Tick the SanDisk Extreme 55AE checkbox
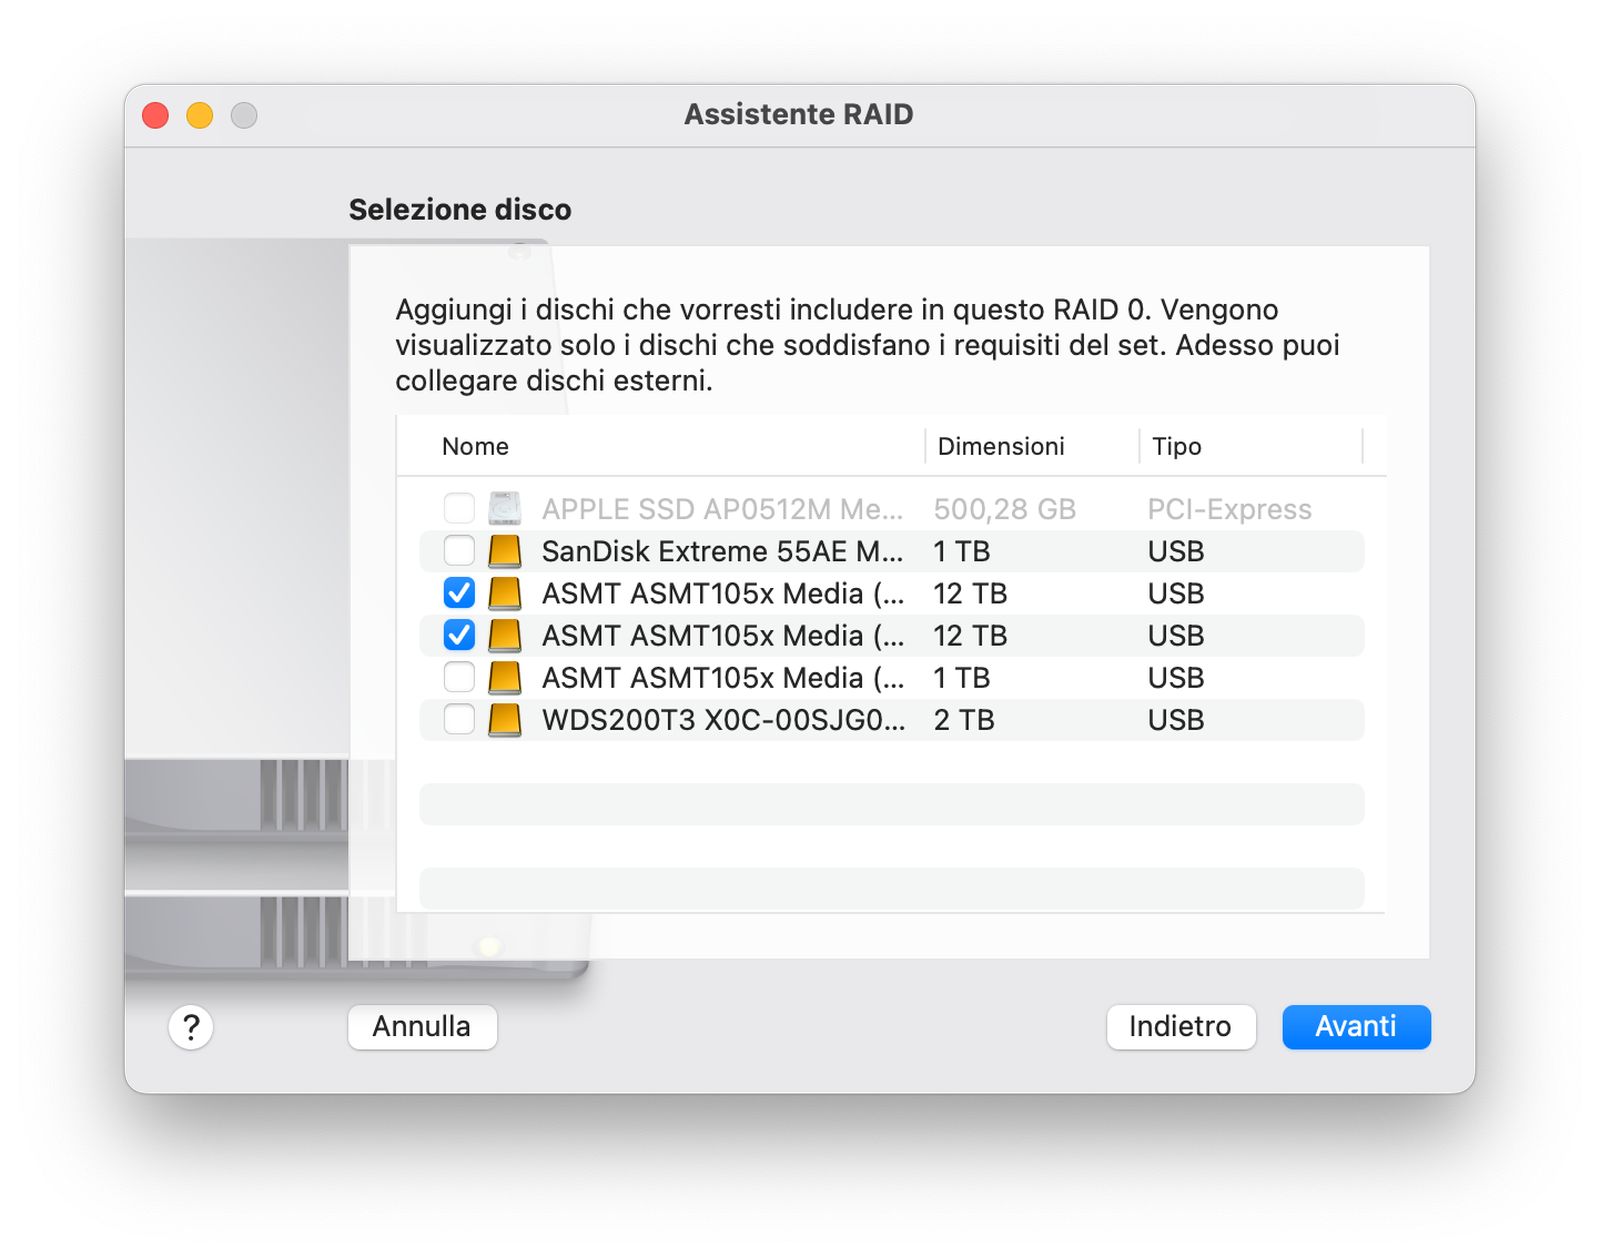Image resolution: width=1600 pixels, height=1258 pixels. 459,551
